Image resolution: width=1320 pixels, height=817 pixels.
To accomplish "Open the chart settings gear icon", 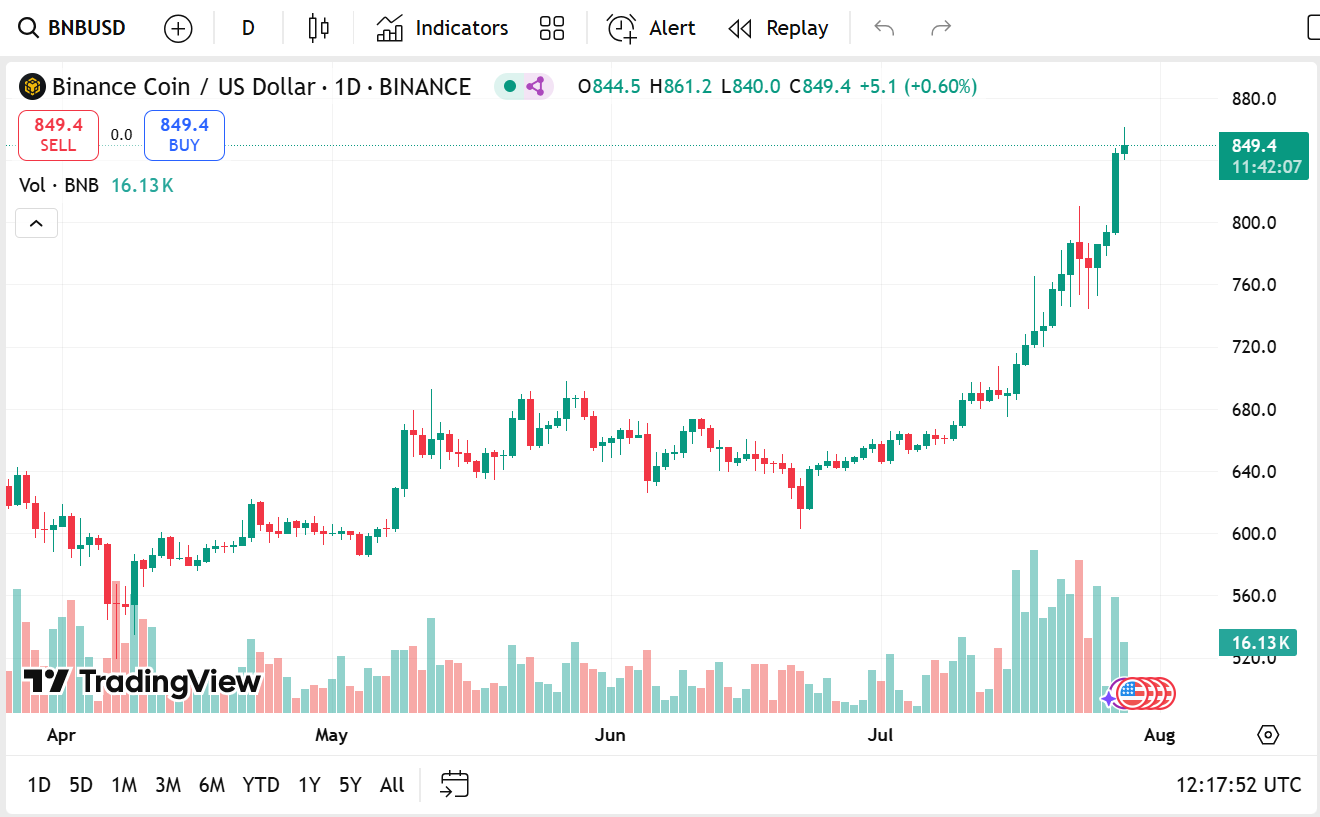I will click(x=1268, y=735).
